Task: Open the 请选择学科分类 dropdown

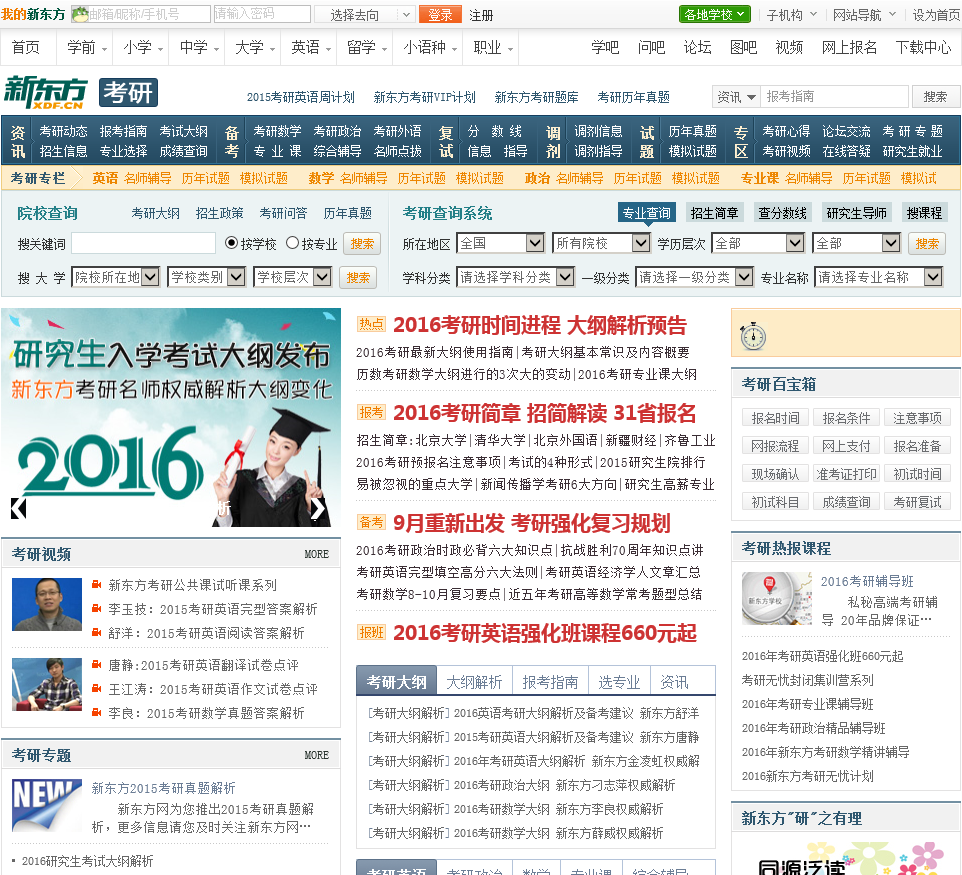Action: tap(515, 277)
